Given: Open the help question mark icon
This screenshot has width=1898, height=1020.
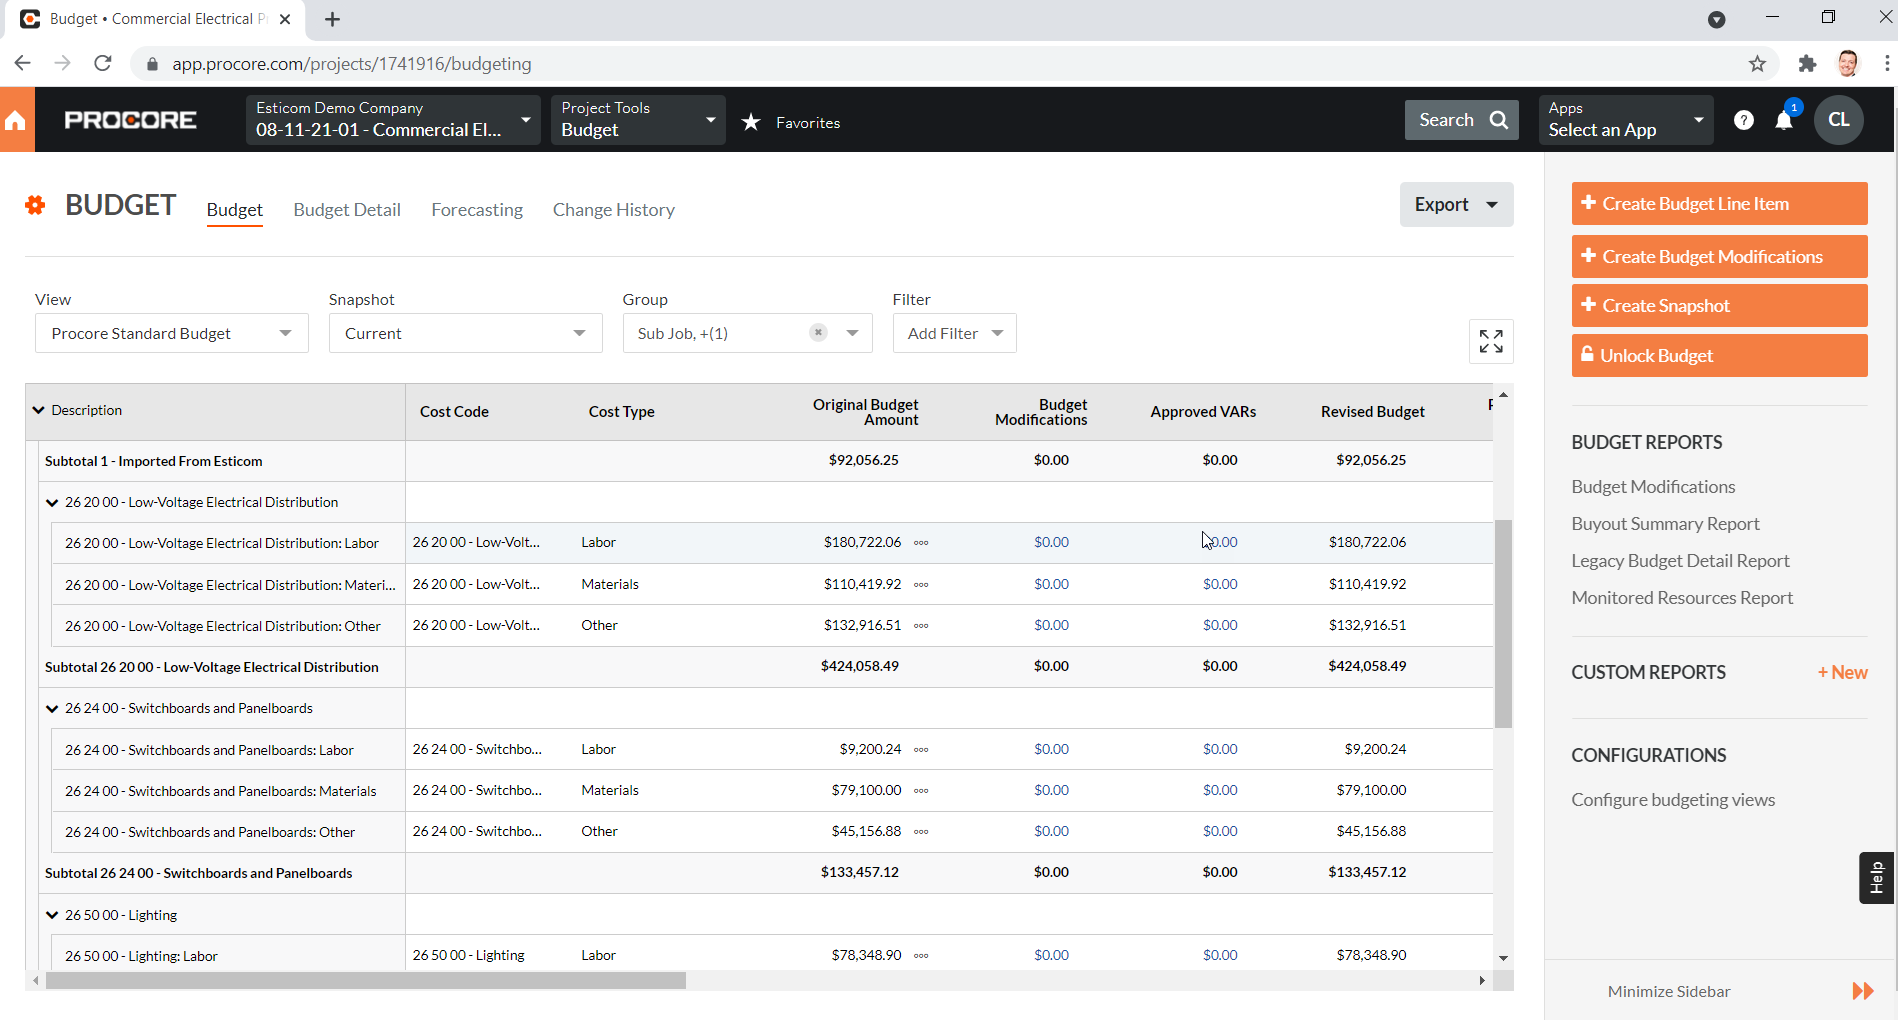Looking at the screenshot, I should click(1743, 120).
